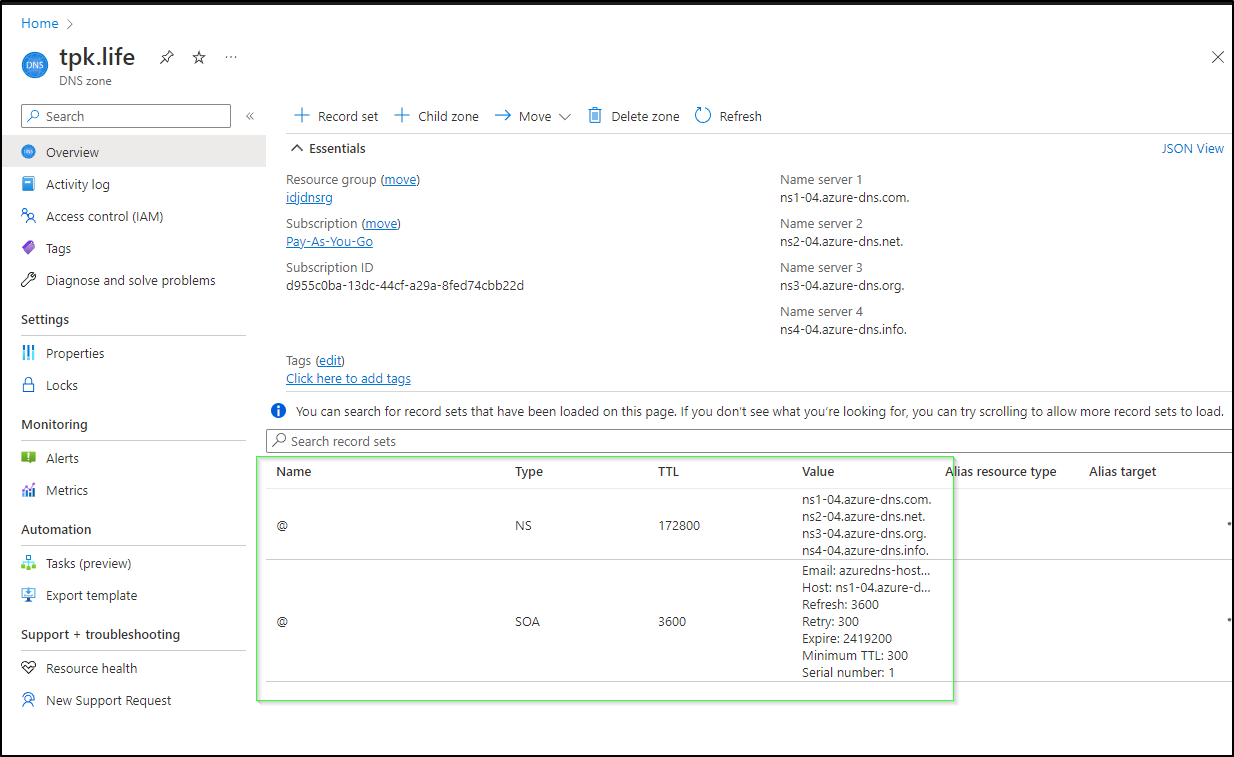This screenshot has width=1234, height=757.
Task: Click the Diagnose and solve problems icon
Action: click(x=29, y=280)
